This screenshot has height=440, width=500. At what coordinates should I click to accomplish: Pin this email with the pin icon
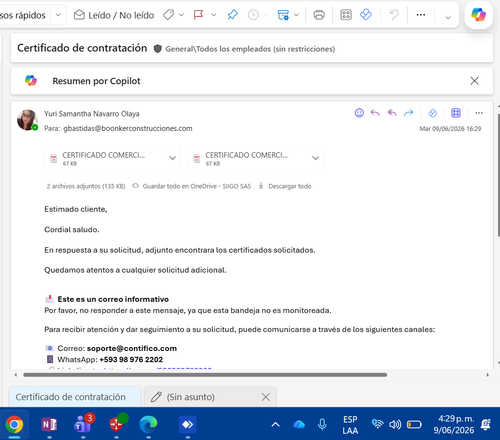click(x=232, y=15)
